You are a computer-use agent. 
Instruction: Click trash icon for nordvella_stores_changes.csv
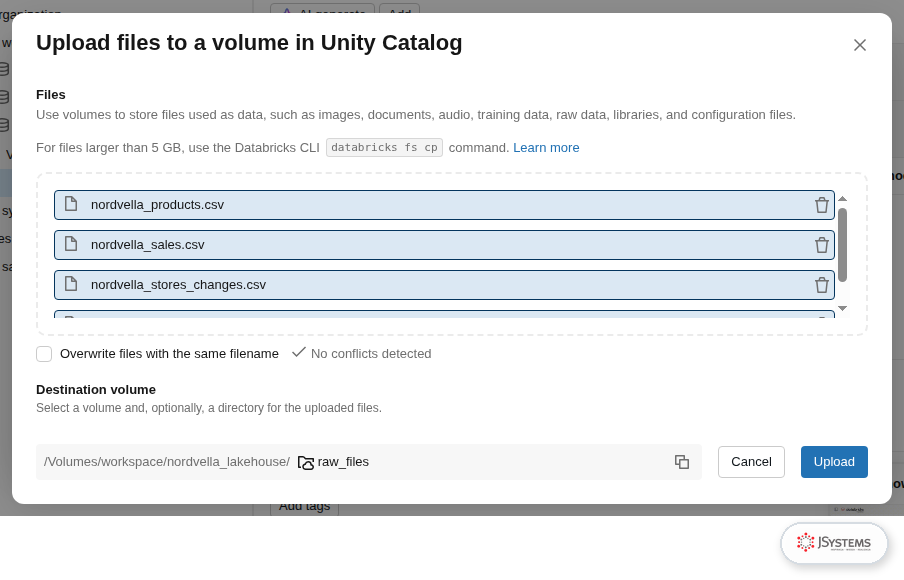[x=822, y=285]
